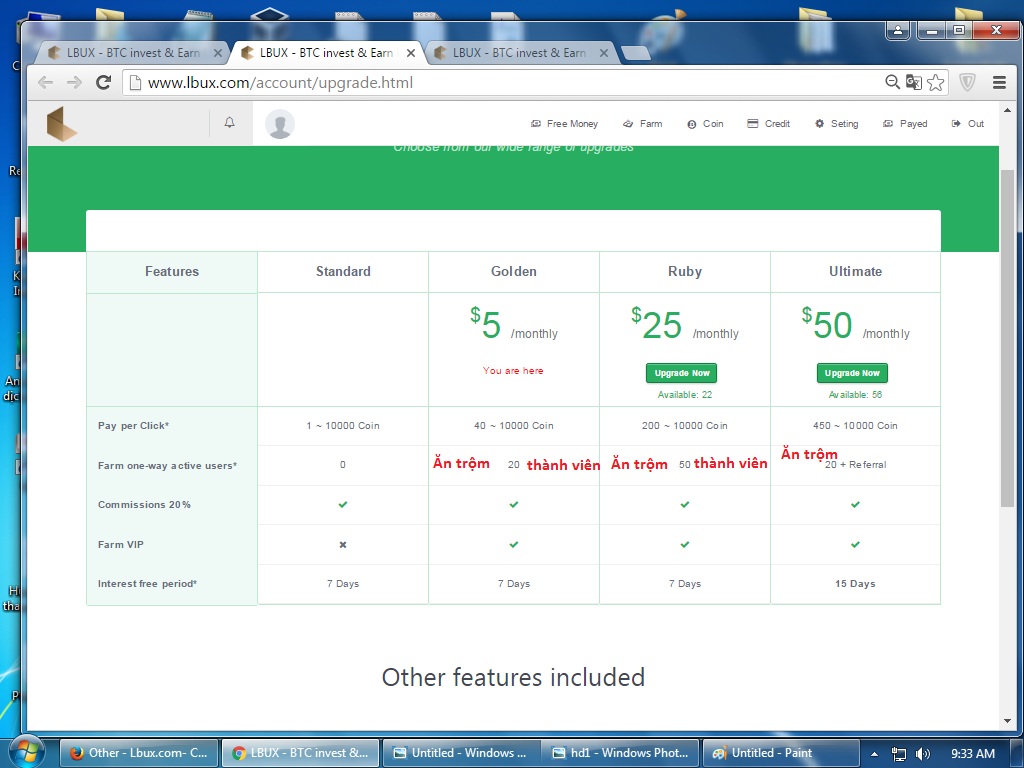This screenshot has width=1024, height=768.
Task: Click 'Pay per Click*' row label
Action: (x=133, y=425)
